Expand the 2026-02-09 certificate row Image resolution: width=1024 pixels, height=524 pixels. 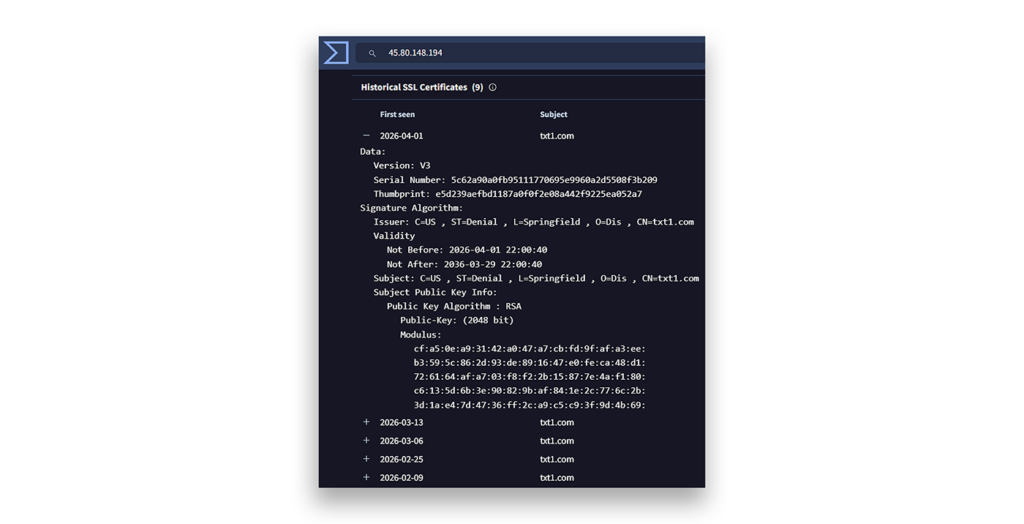point(366,477)
